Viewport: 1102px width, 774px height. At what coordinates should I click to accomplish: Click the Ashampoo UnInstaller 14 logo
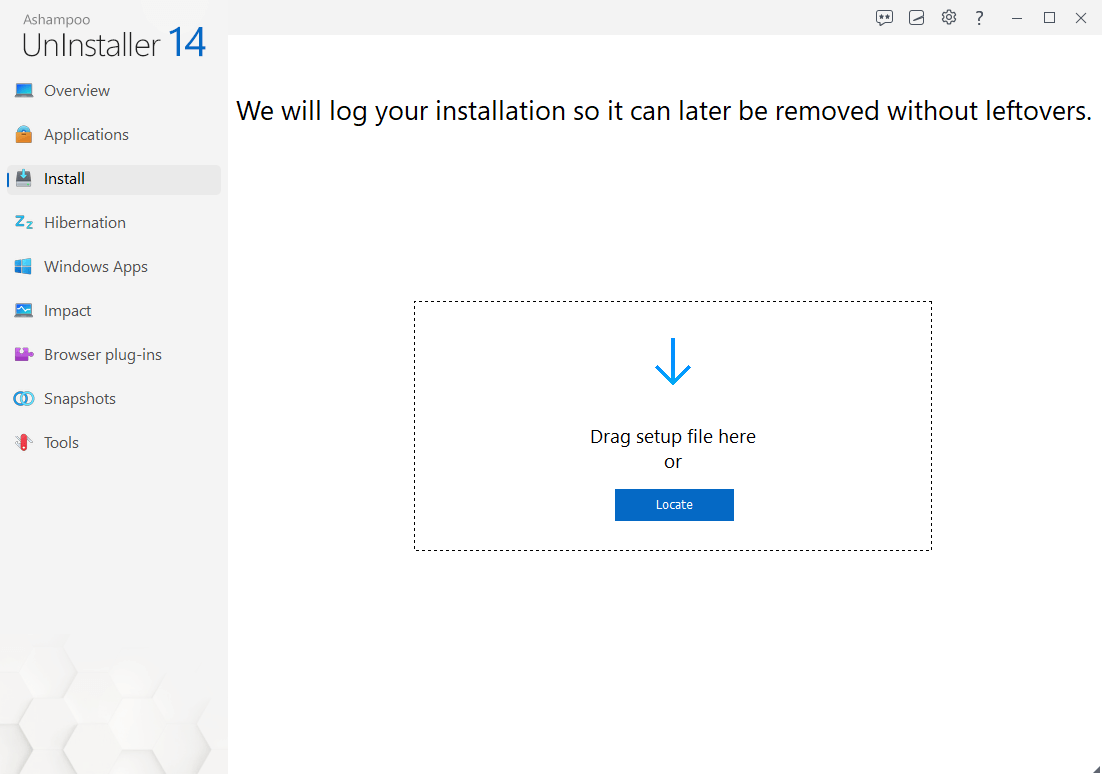(x=113, y=37)
